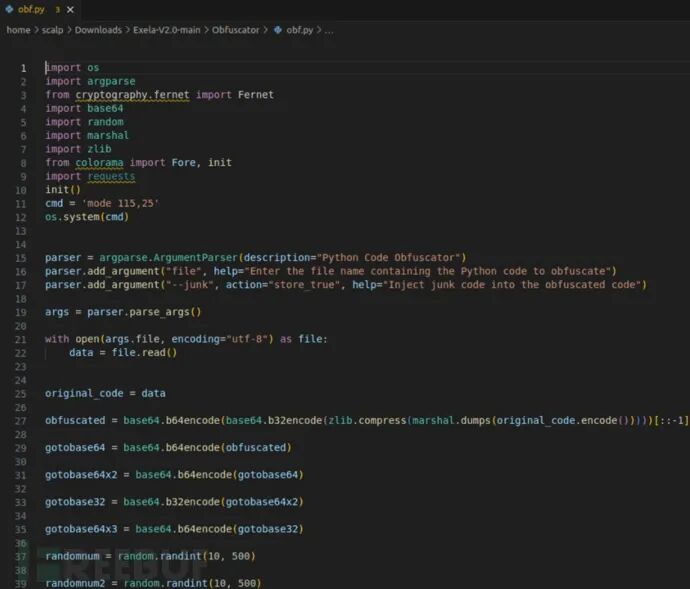
Task: Close the obf.py tab
Action: pos(70,10)
